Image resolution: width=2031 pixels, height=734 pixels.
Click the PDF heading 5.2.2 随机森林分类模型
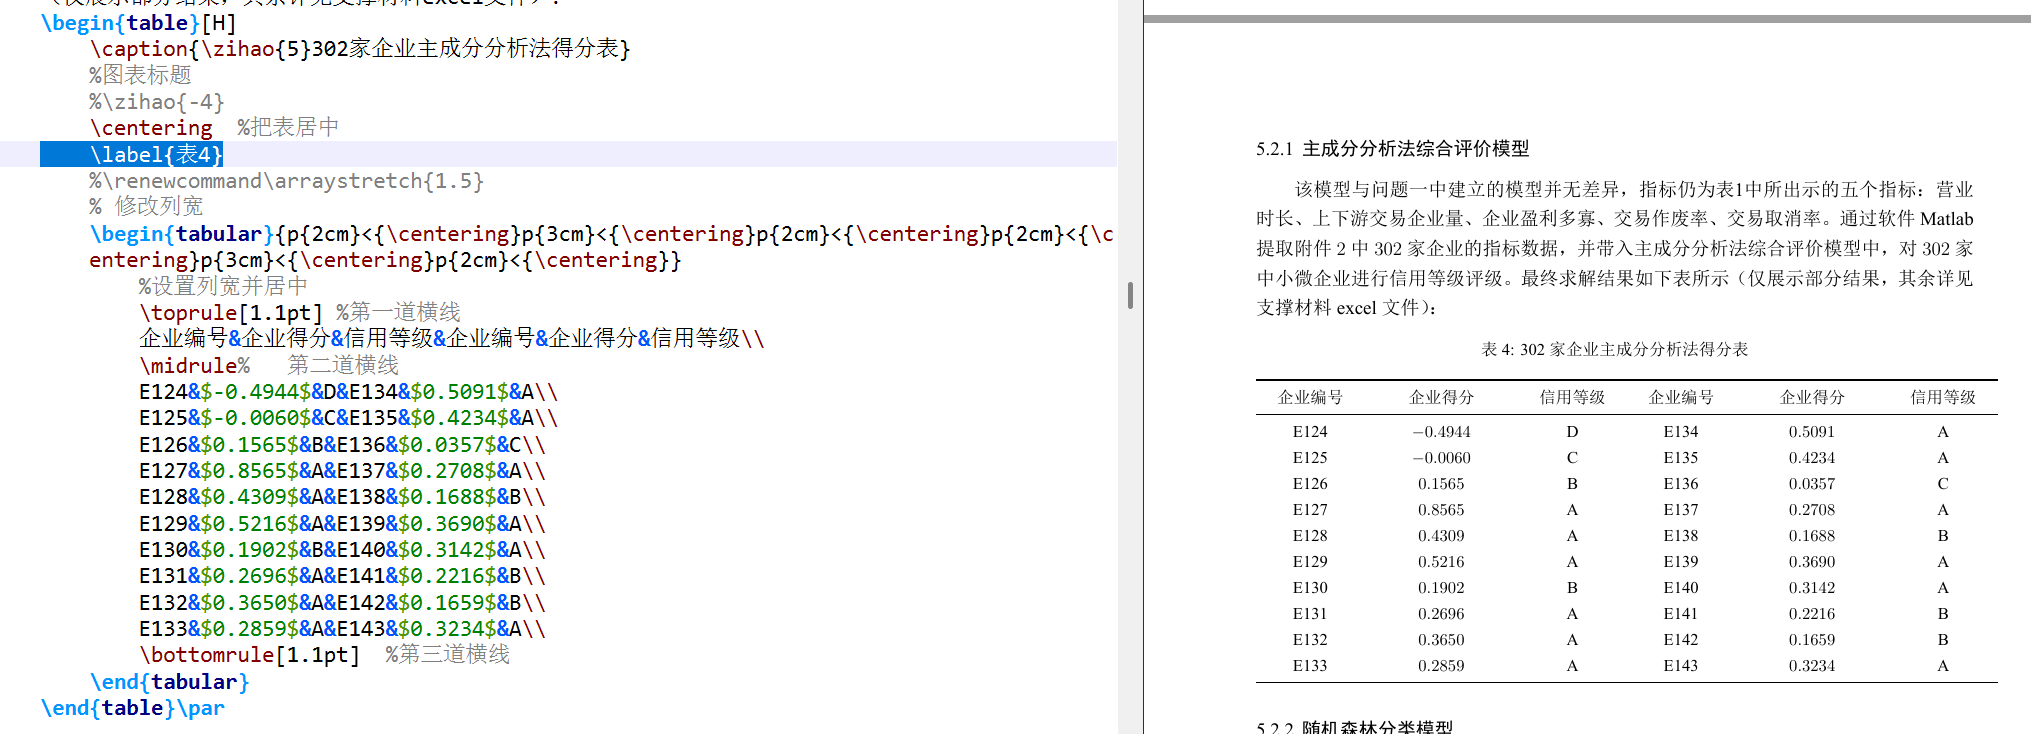[x=1355, y=727]
